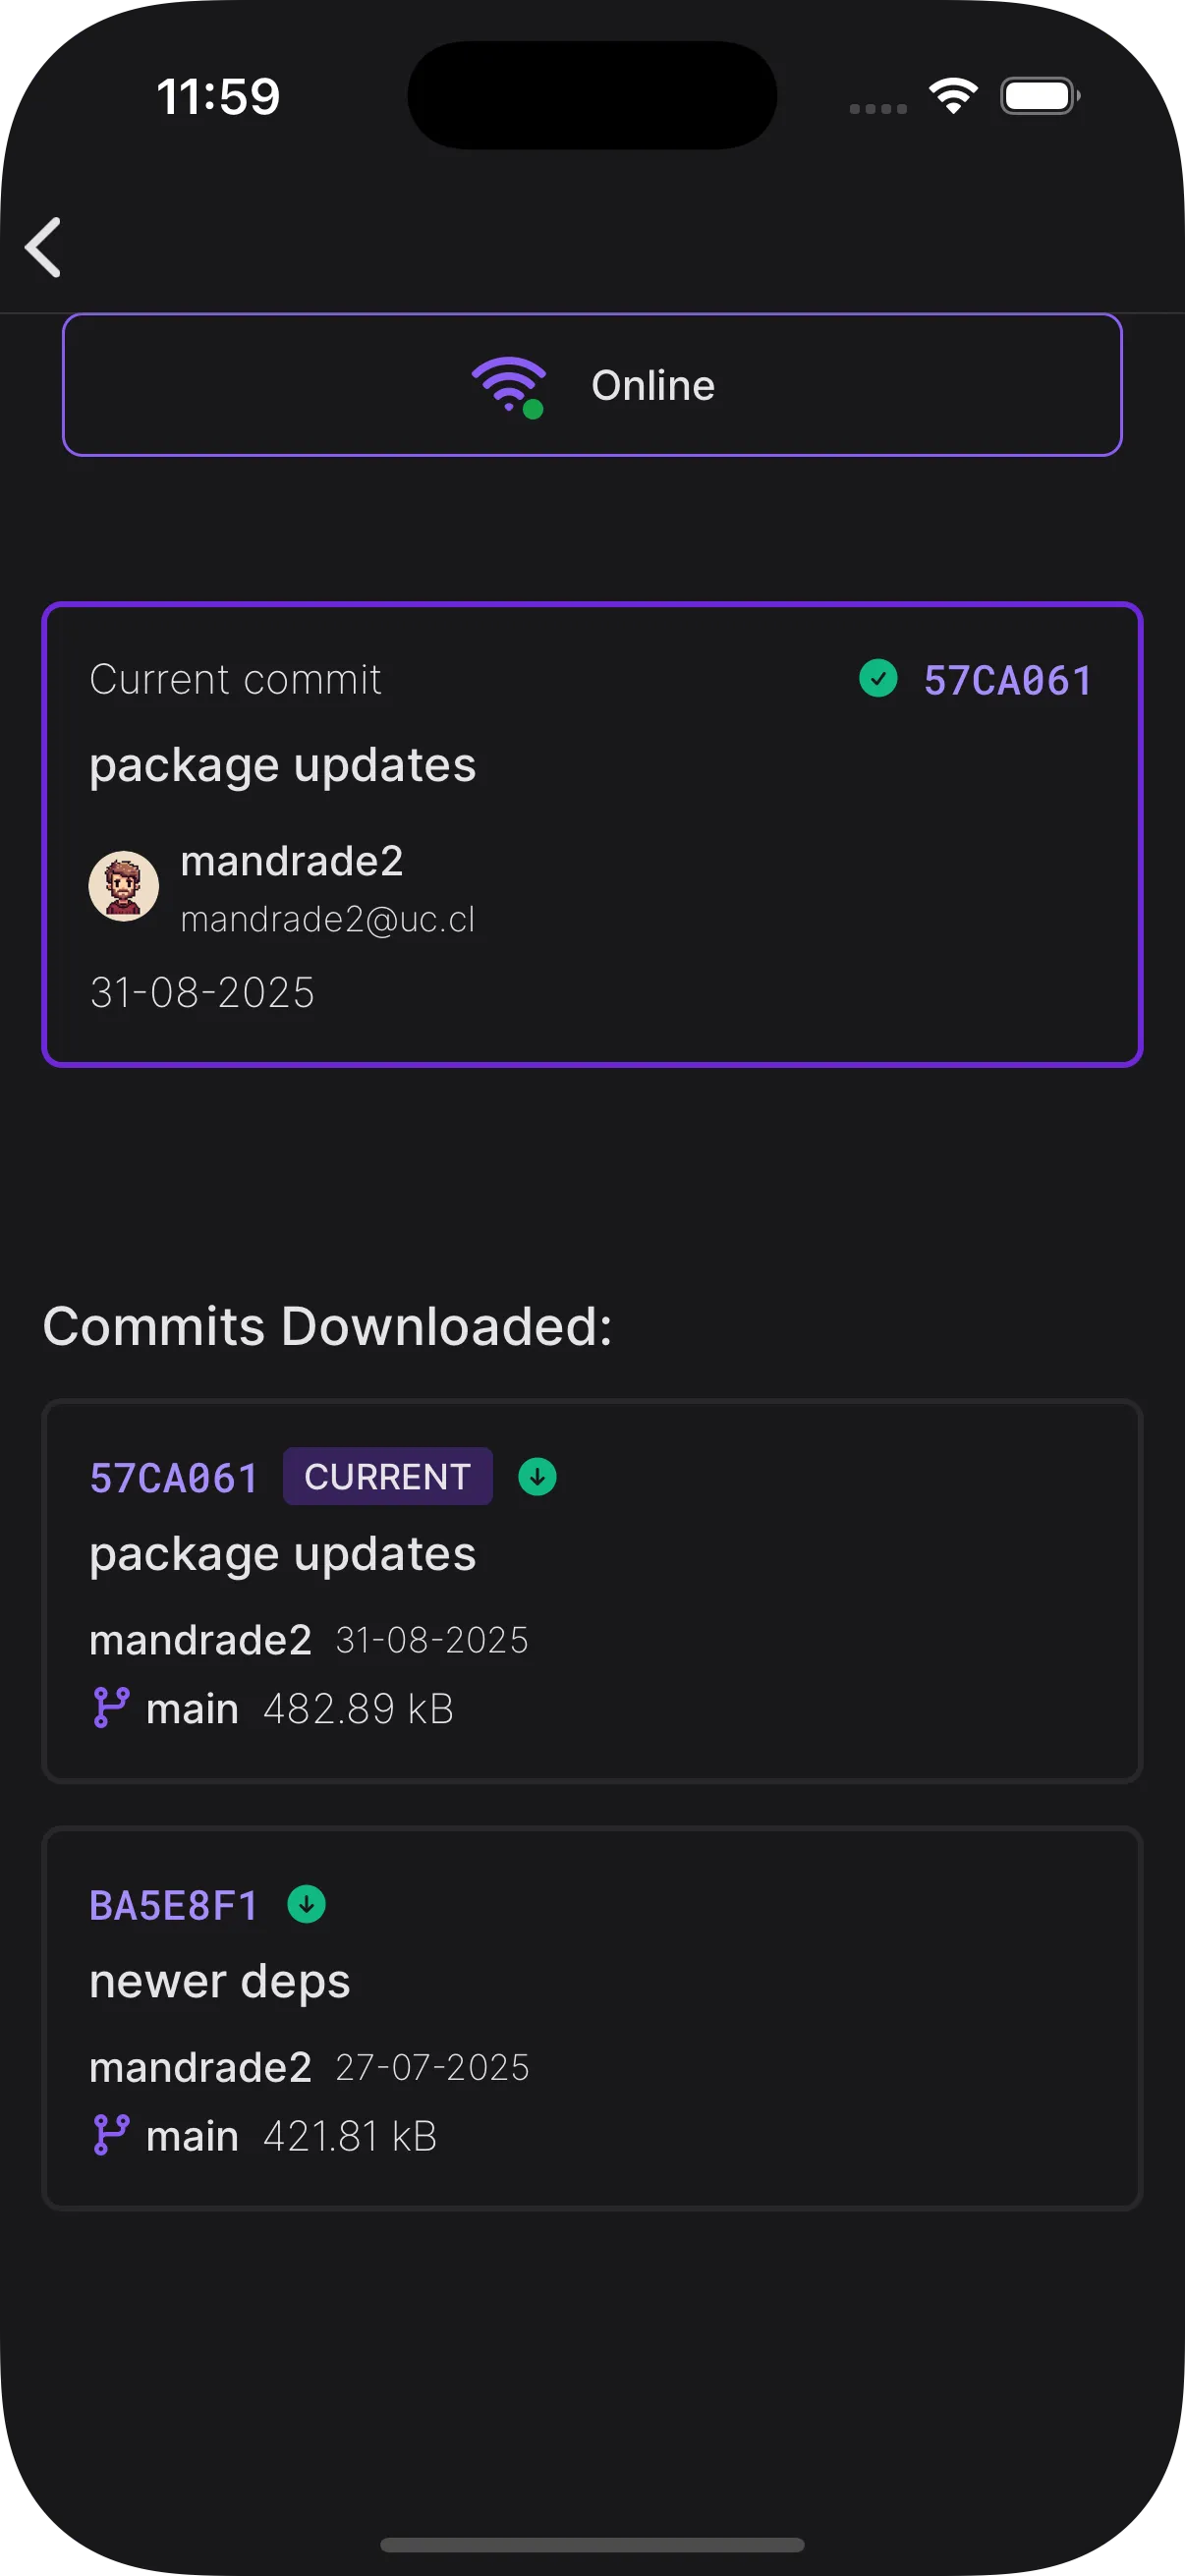Select the "newer deps" commit title

click(x=220, y=1981)
